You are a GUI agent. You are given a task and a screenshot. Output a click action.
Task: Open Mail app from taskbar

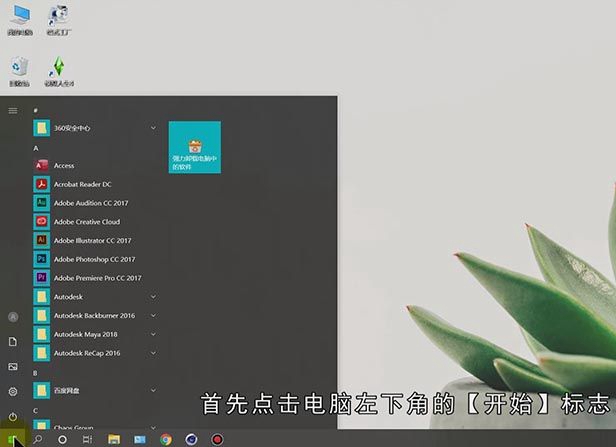click(x=140, y=440)
